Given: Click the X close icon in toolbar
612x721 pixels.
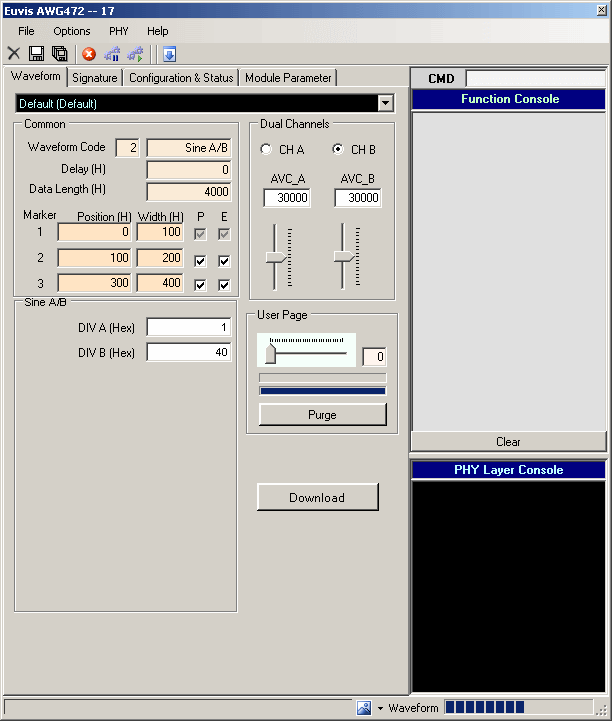Looking at the screenshot, I should pyautogui.click(x=14, y=54).
